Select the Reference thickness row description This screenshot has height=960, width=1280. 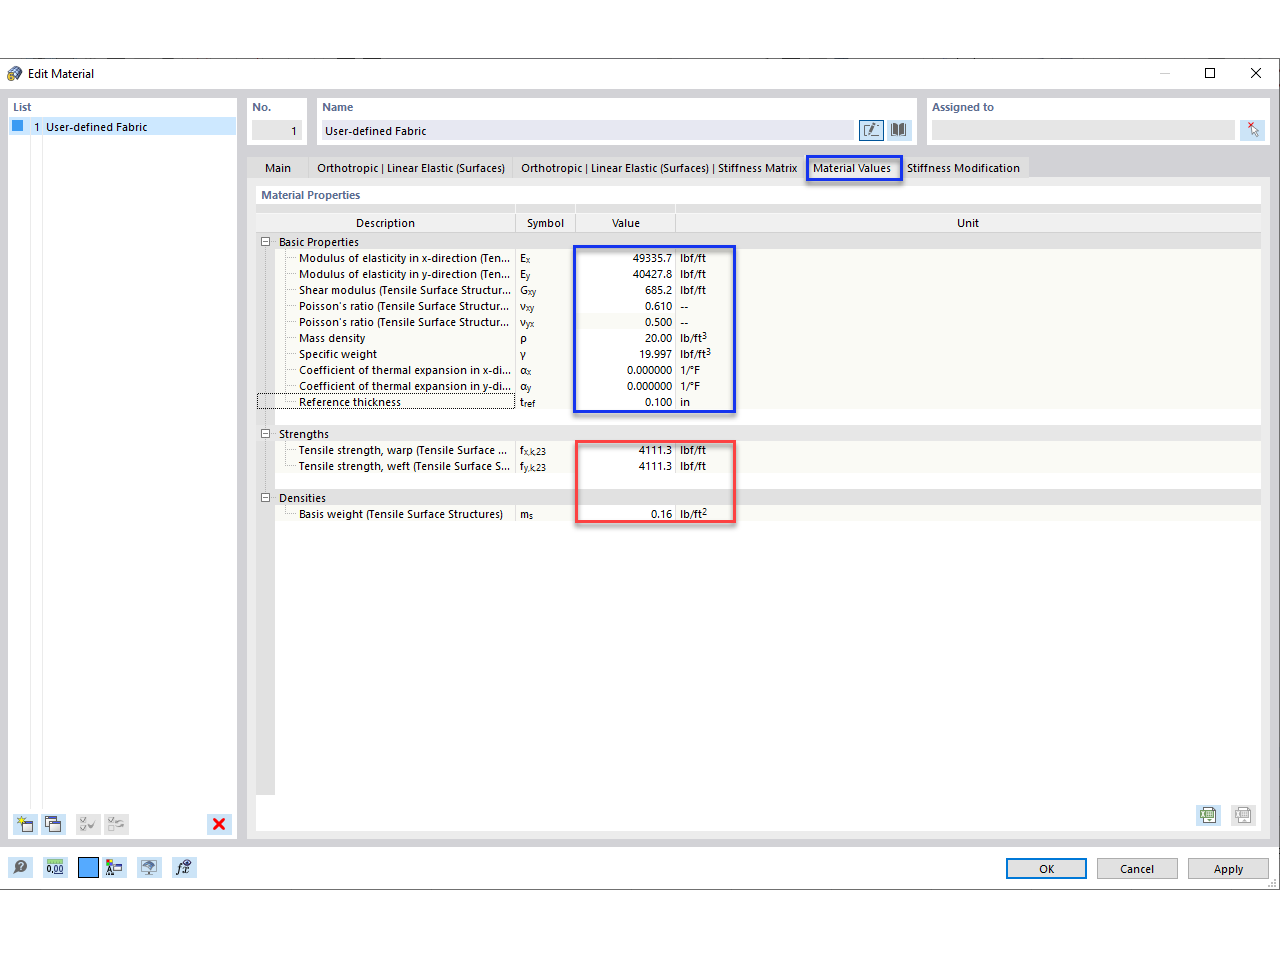pyautogui.click(x=350, y=402)
